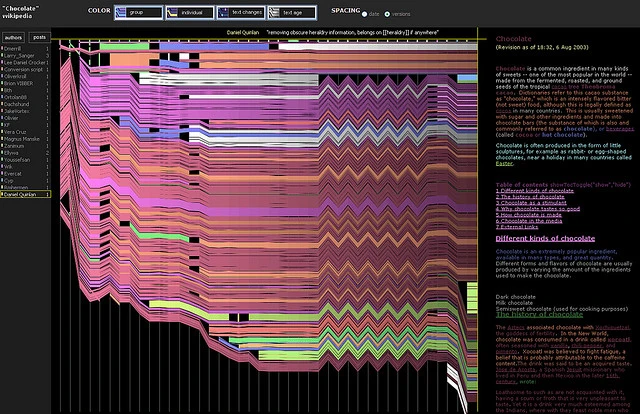Follow the Easter link

tap(504, 163)
